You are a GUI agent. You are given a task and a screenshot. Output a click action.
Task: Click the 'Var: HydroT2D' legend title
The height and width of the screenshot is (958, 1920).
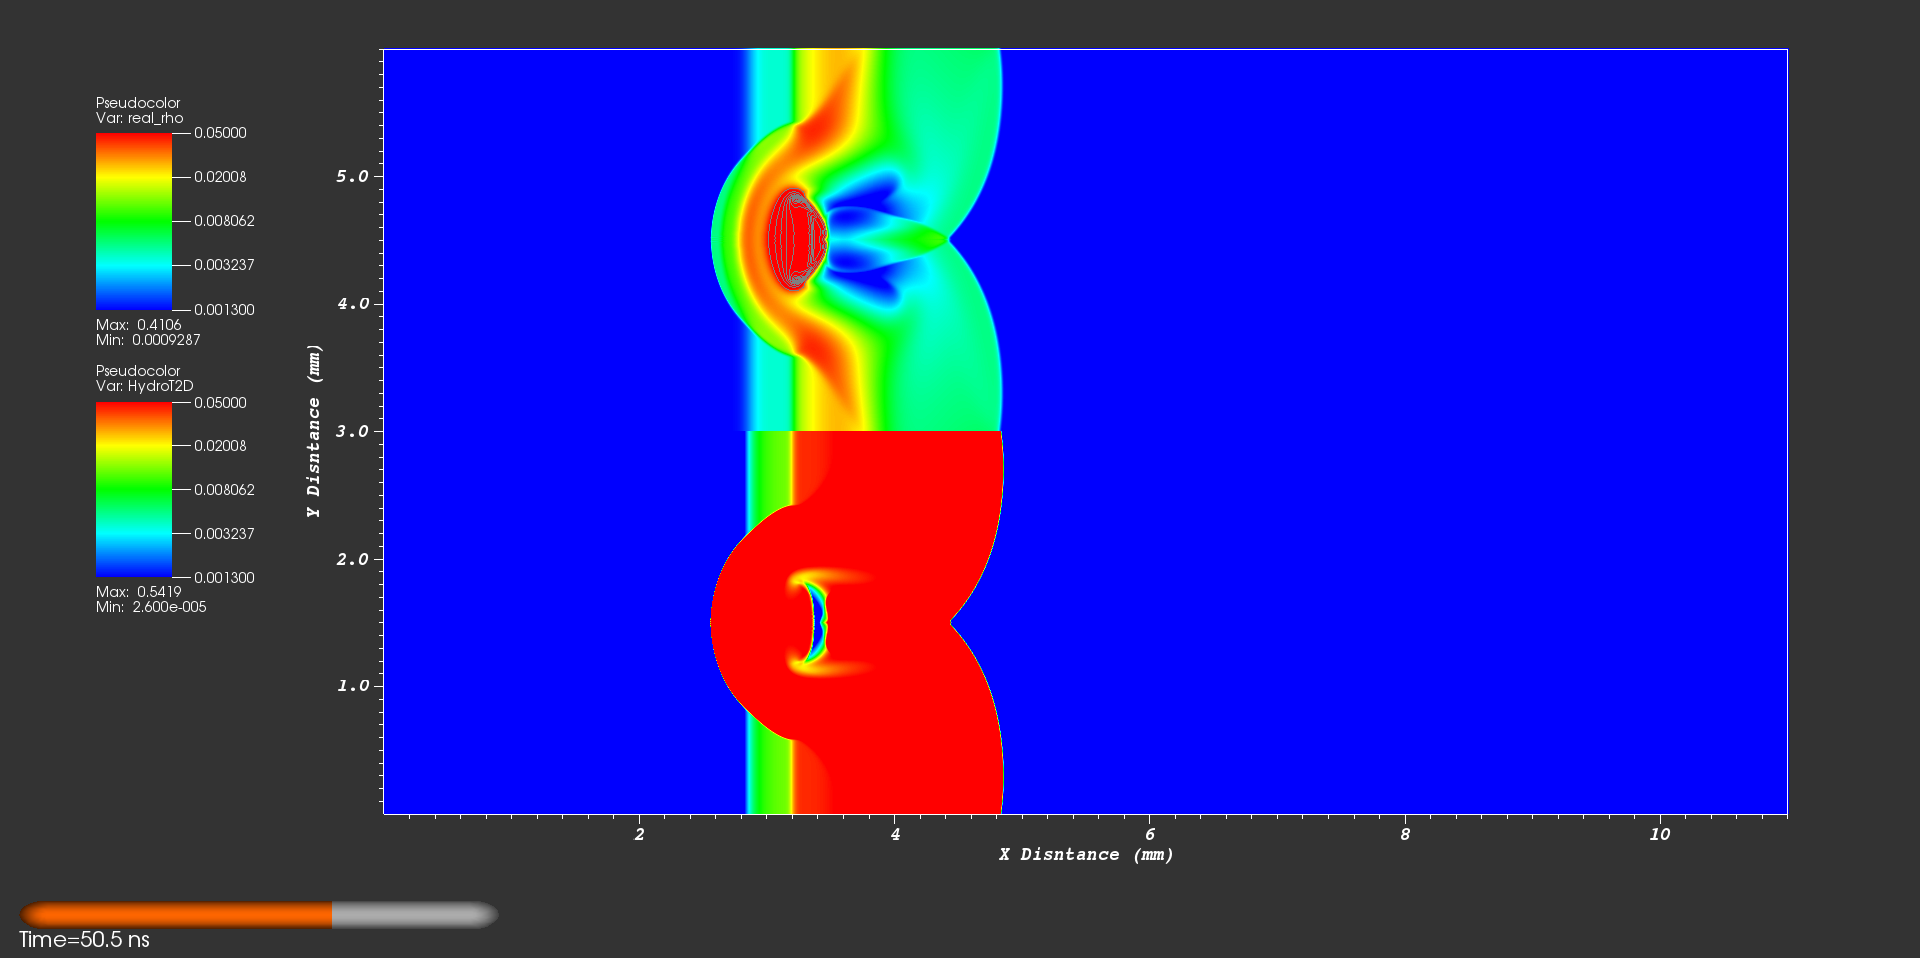point(145,386)
